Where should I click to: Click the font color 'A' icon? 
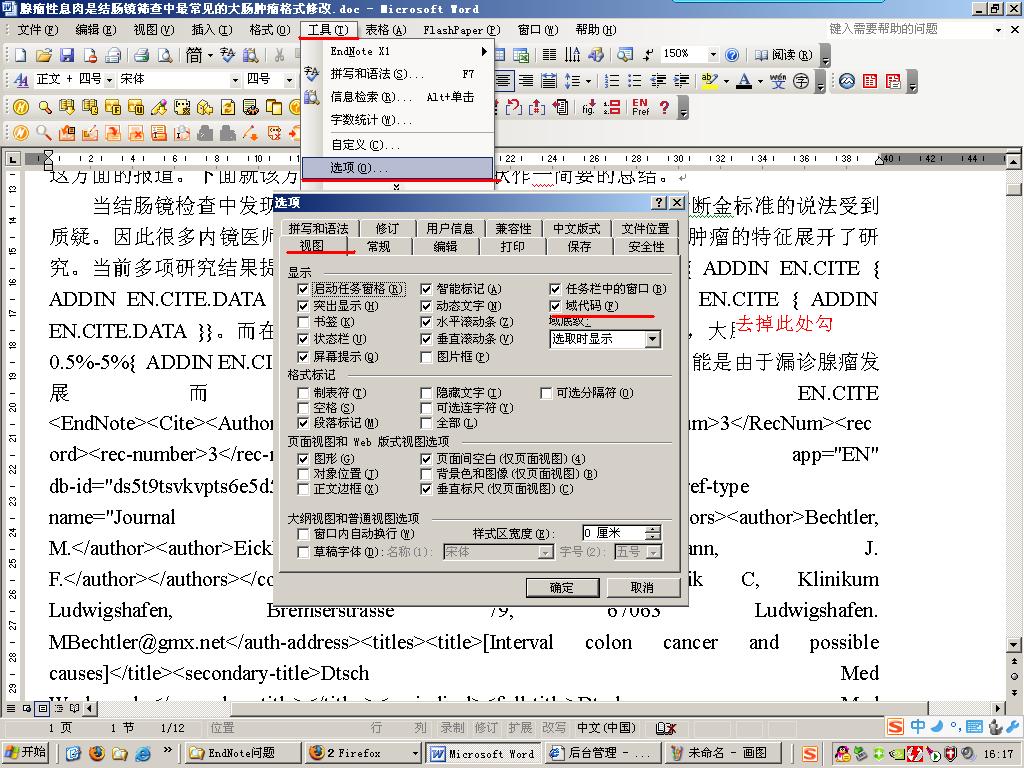[x=742, y=81]
